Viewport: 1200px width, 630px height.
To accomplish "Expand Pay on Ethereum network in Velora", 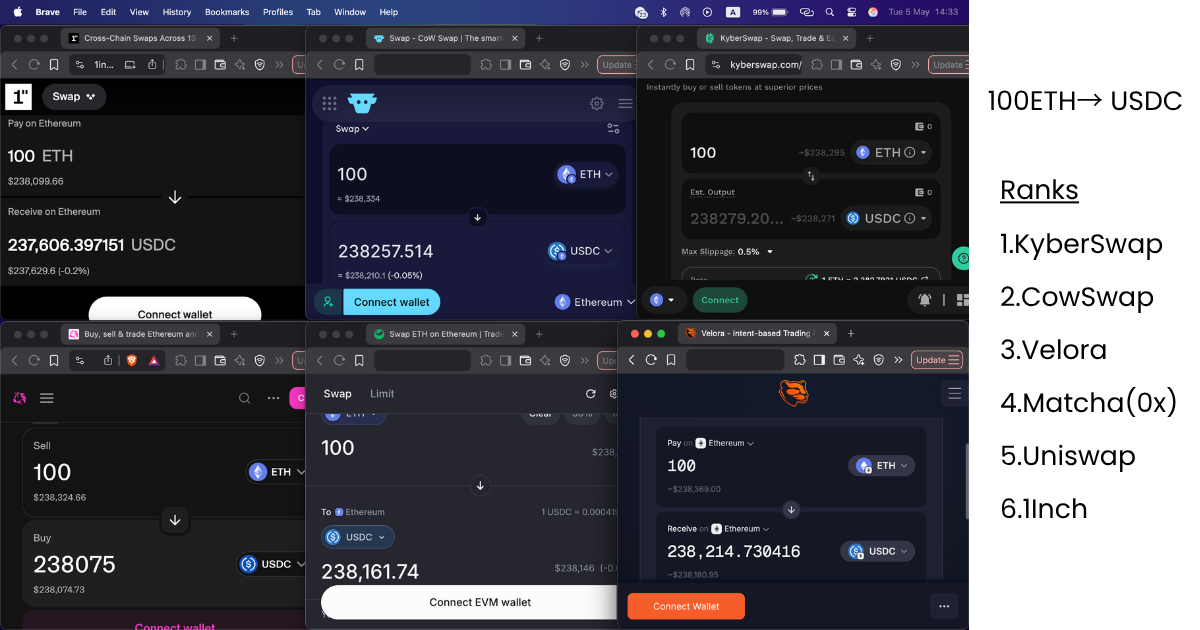I will pos(725,443).
